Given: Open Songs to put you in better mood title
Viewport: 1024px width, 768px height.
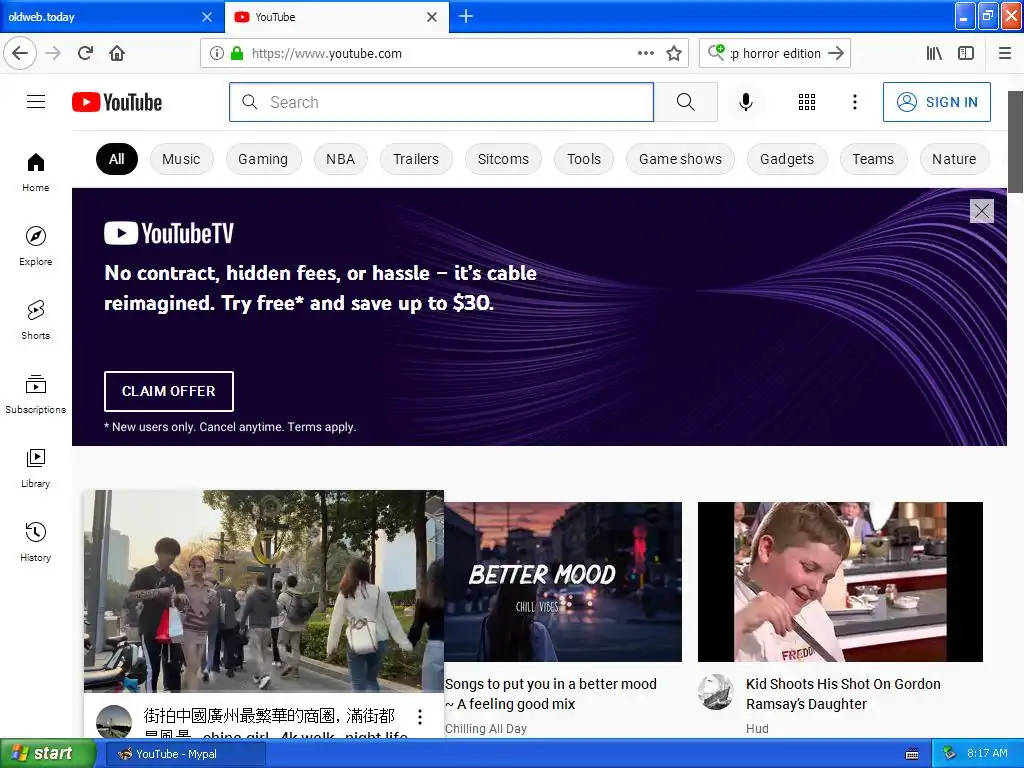Looking at the screenshot, I should pos(551,694).
